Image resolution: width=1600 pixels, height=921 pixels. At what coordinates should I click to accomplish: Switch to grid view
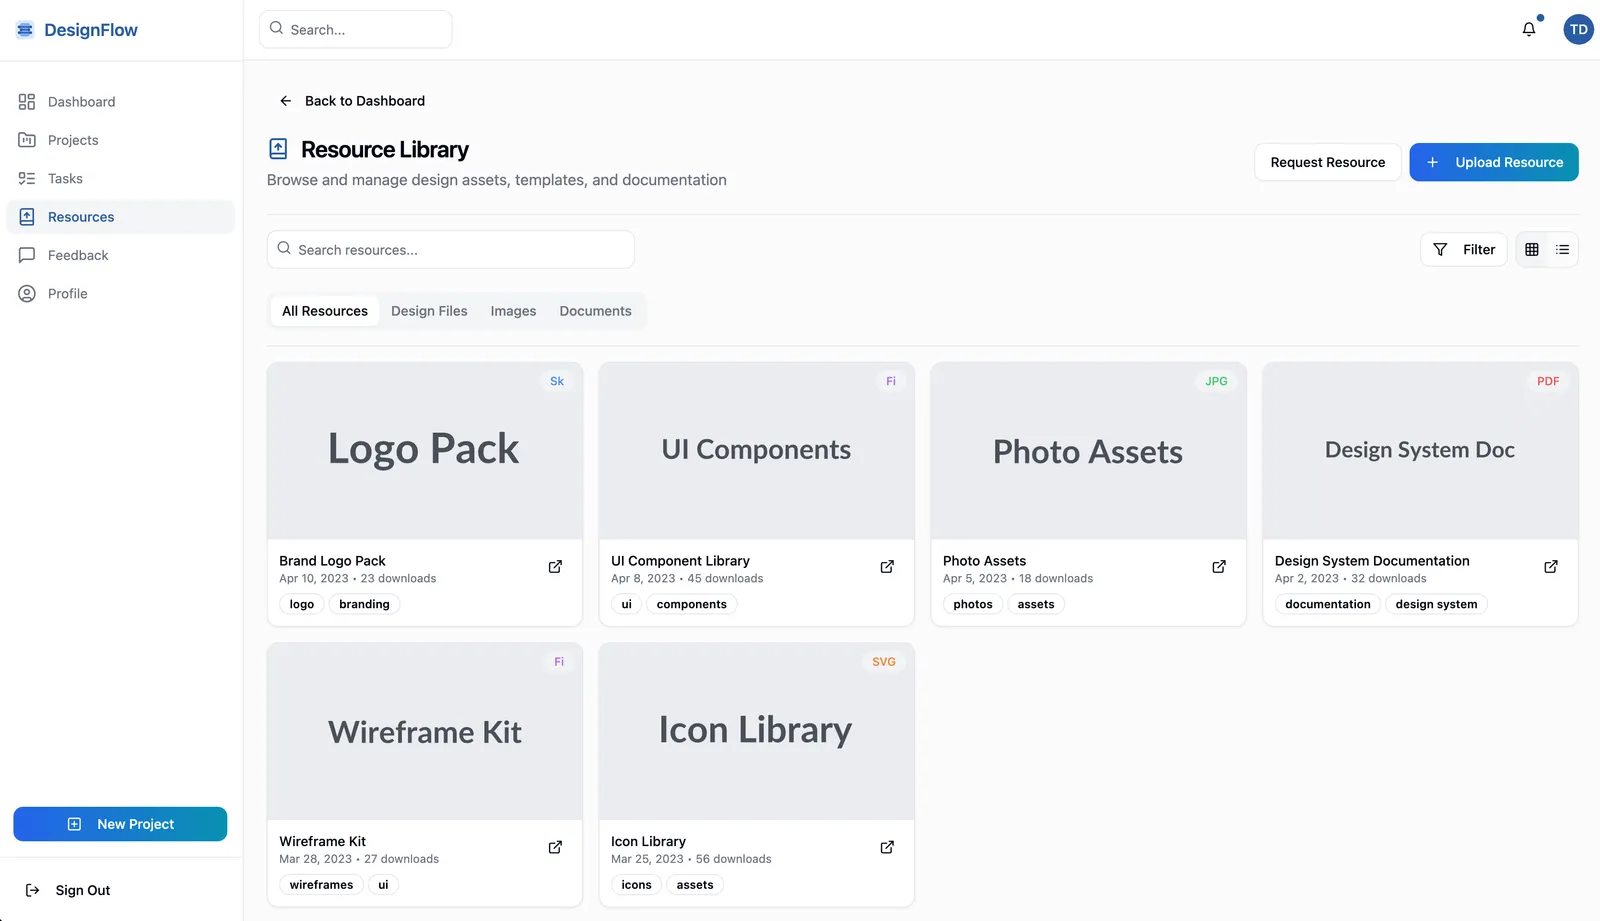tap(1532, 250)
